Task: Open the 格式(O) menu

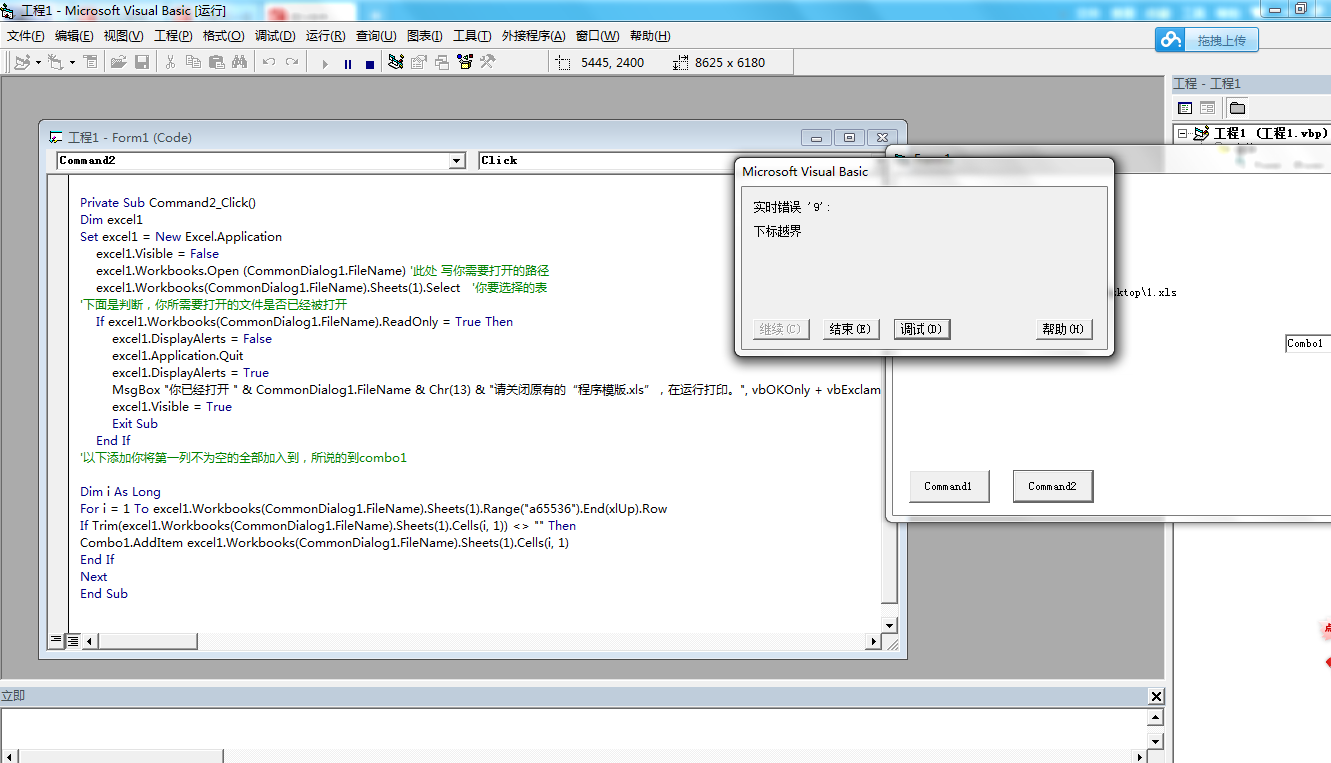Action: coord(223,36)
